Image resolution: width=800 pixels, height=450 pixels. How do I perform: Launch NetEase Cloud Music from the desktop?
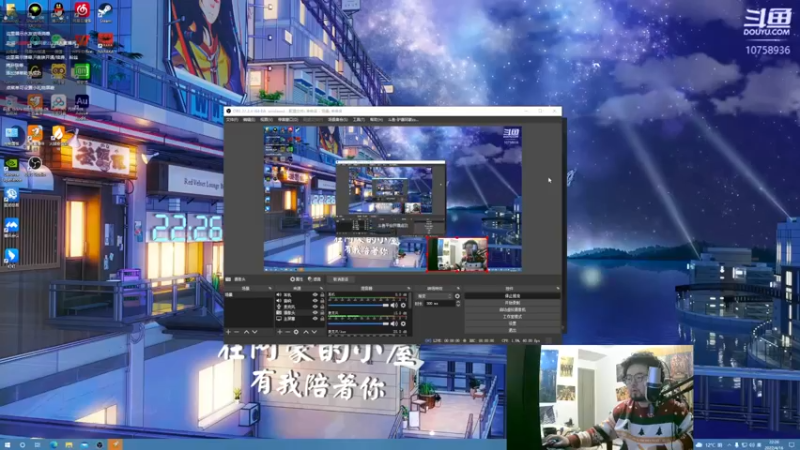tap(82, 11)
